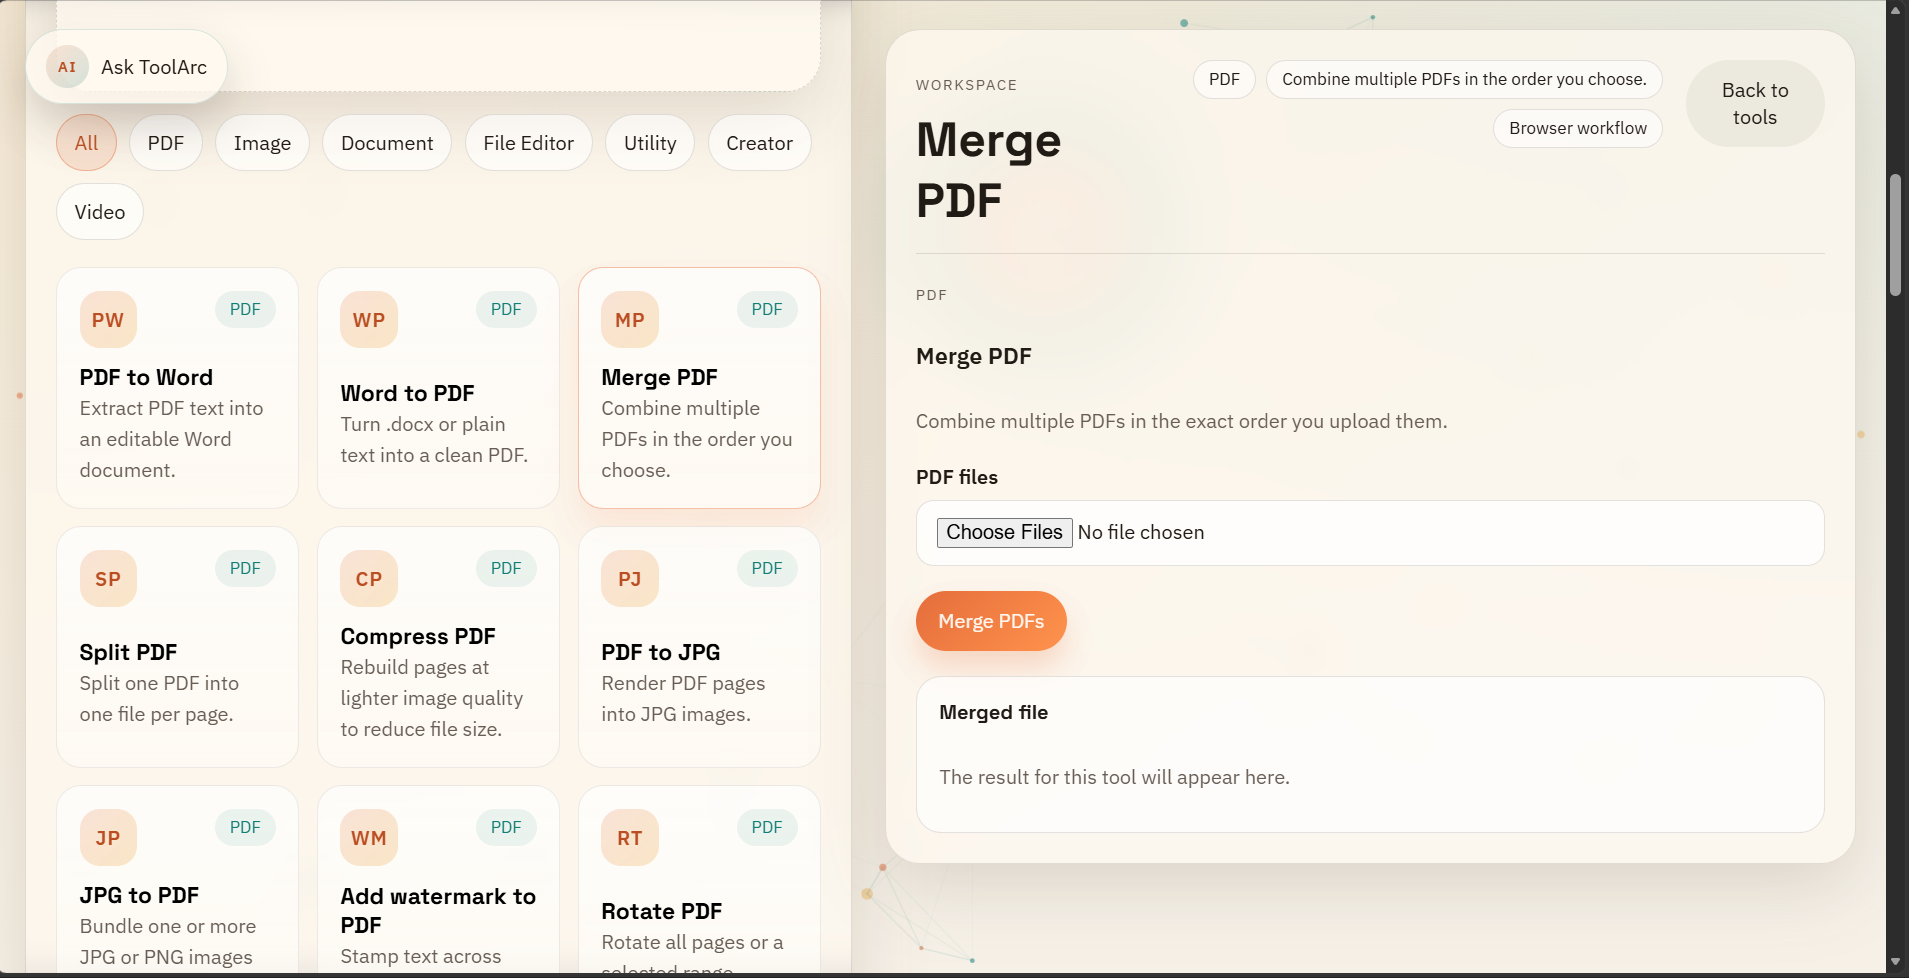
Task: Click 'The result for this tool will appear here.'
Action: click(x=1114, y=777)
